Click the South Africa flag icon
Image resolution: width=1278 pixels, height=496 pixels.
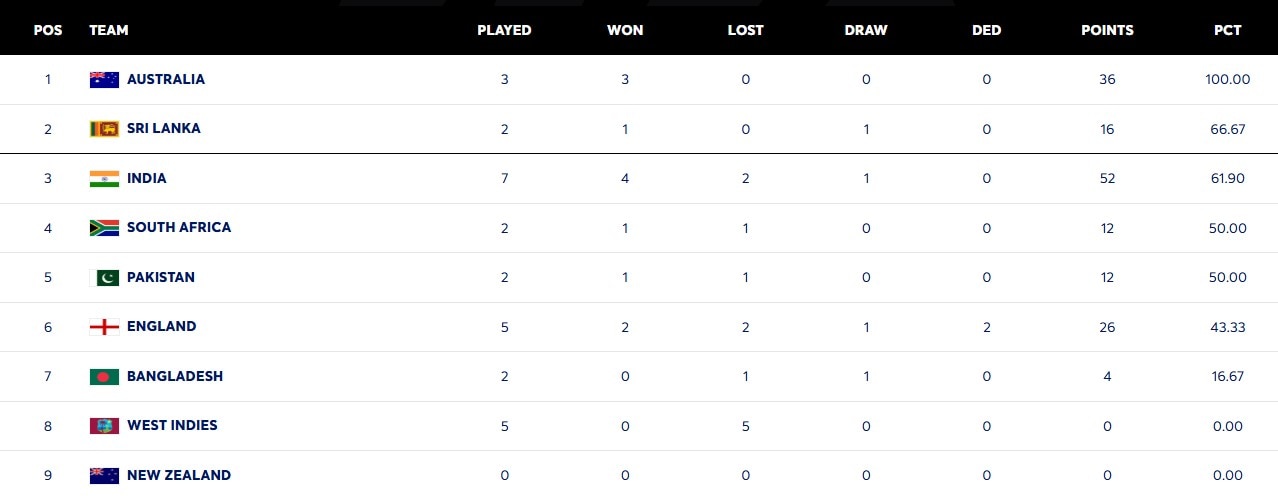[104, 228]
